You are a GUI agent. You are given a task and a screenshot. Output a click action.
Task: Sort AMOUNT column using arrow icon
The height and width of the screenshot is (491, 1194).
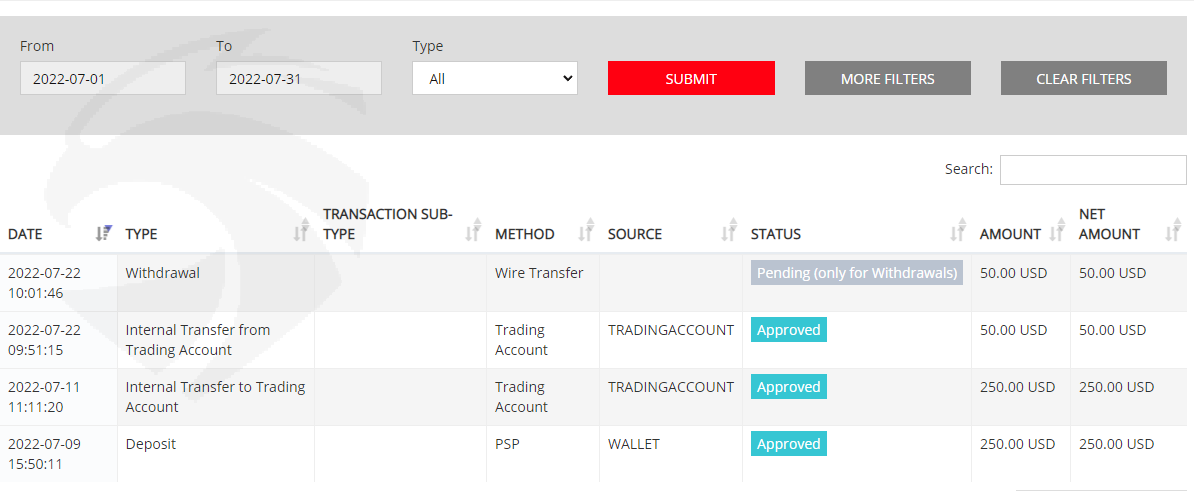(1056, 229)
